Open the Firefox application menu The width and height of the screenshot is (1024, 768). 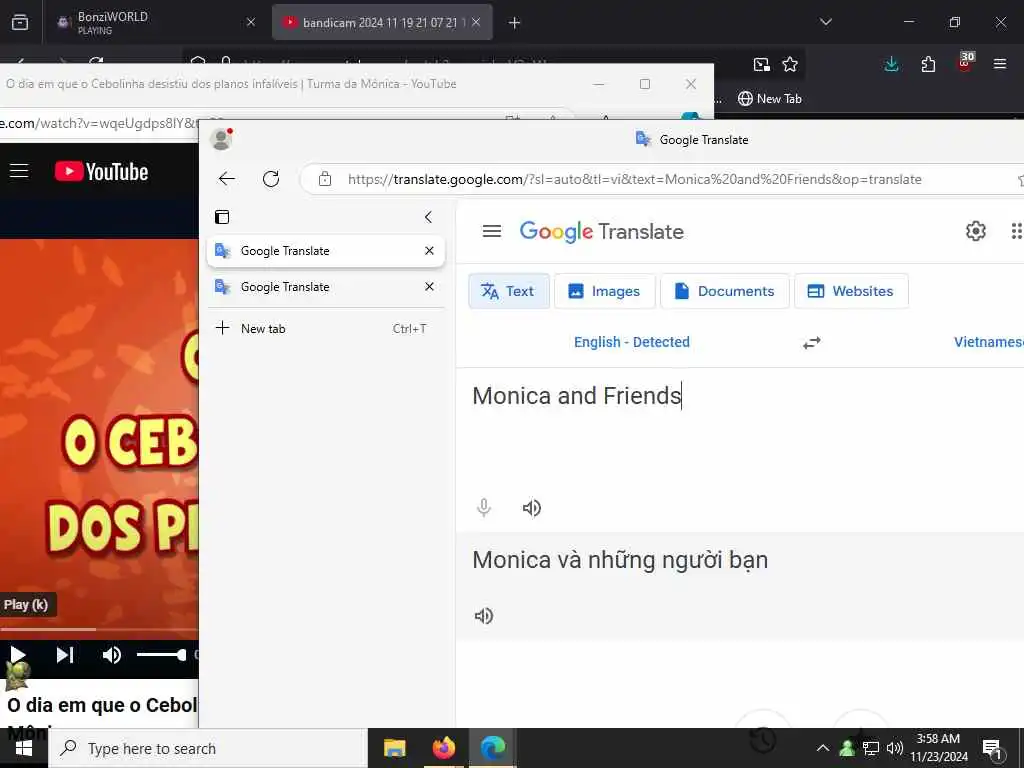pyautogui.click(x=1000, y=64)
